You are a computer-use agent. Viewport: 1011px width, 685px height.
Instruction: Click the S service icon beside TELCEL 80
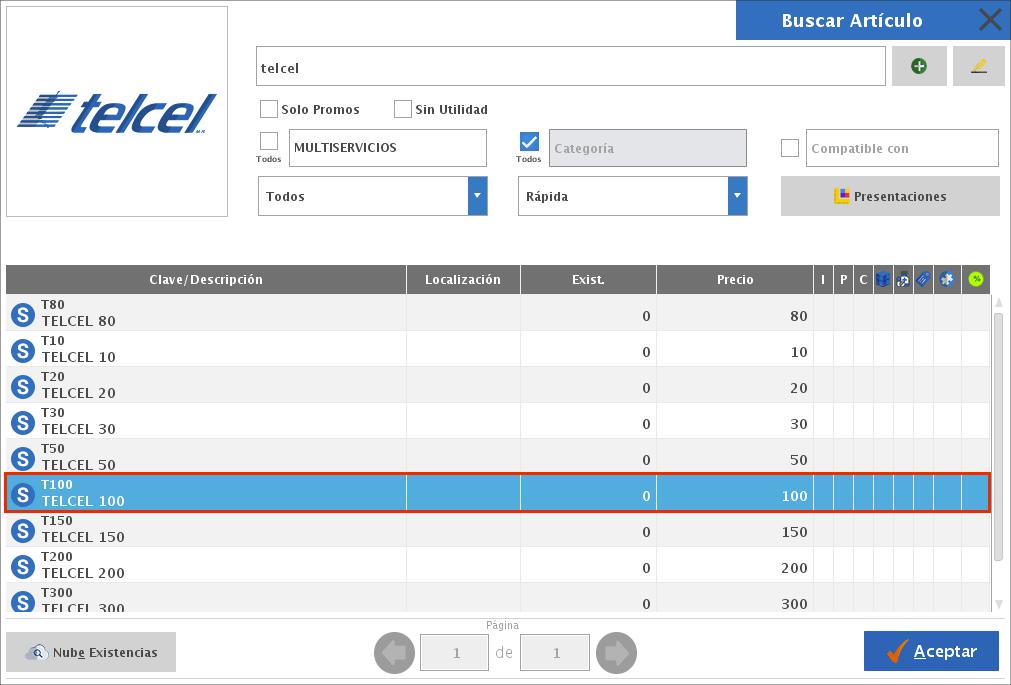tap(22, 316)
